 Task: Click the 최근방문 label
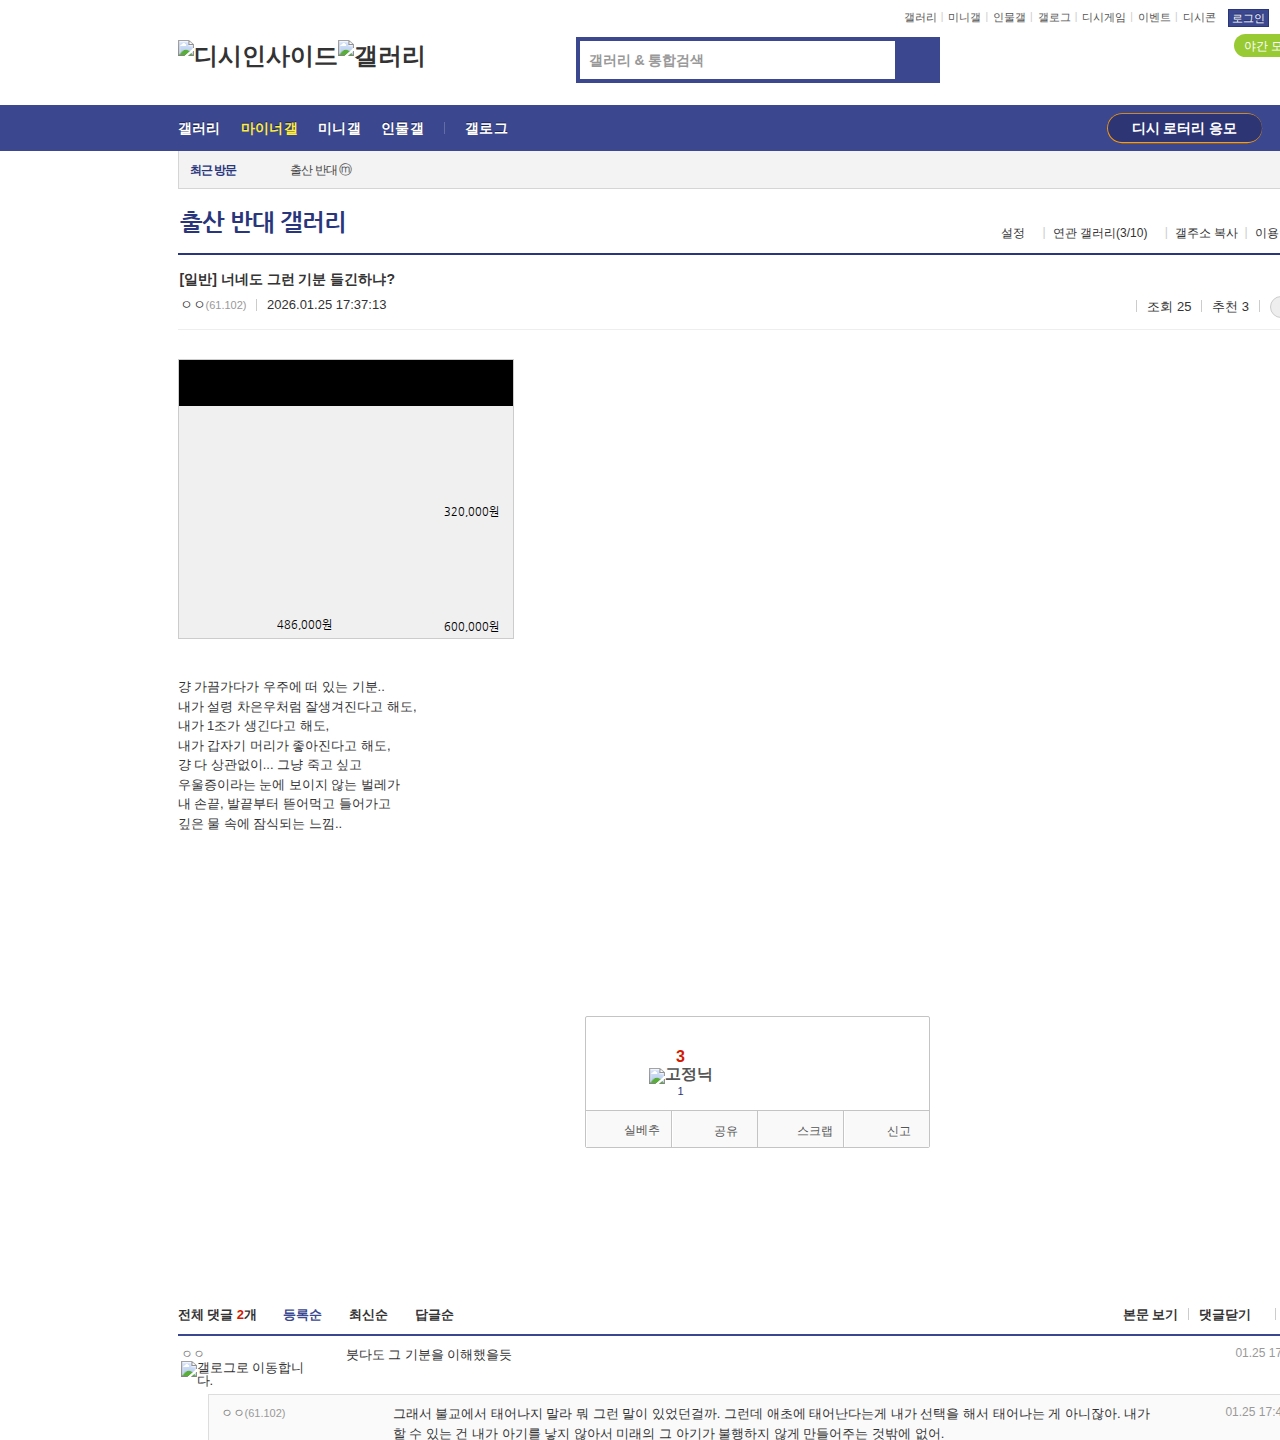[213, 170]
